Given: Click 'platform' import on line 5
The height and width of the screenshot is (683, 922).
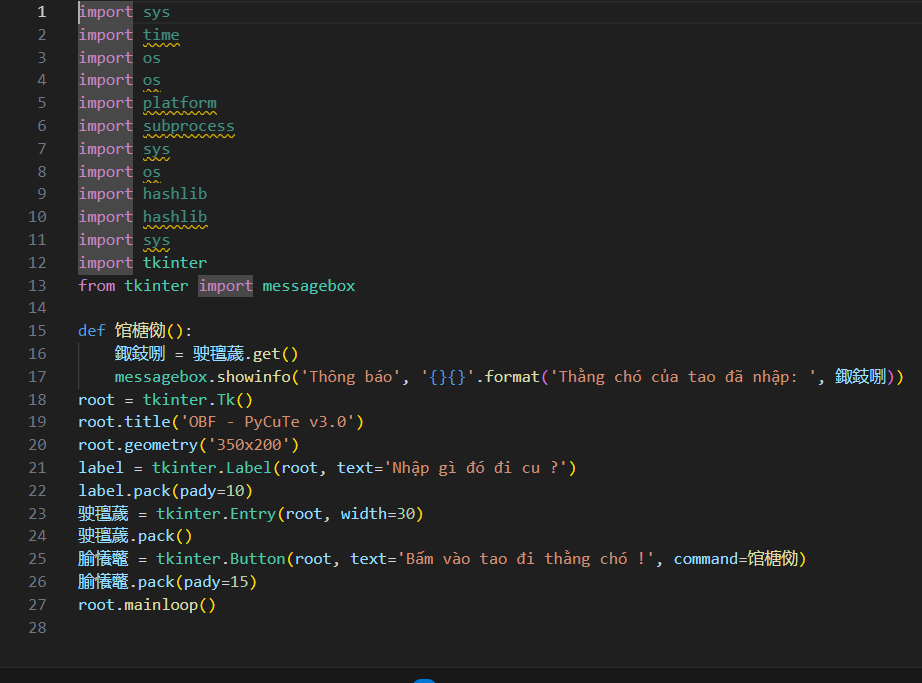Looking at the screenshot, I should tap(180, 103).
